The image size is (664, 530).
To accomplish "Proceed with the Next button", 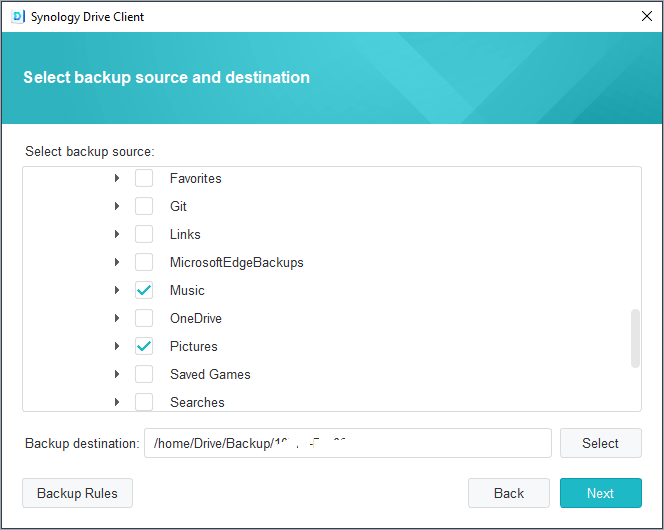I will tap(600, 493).
